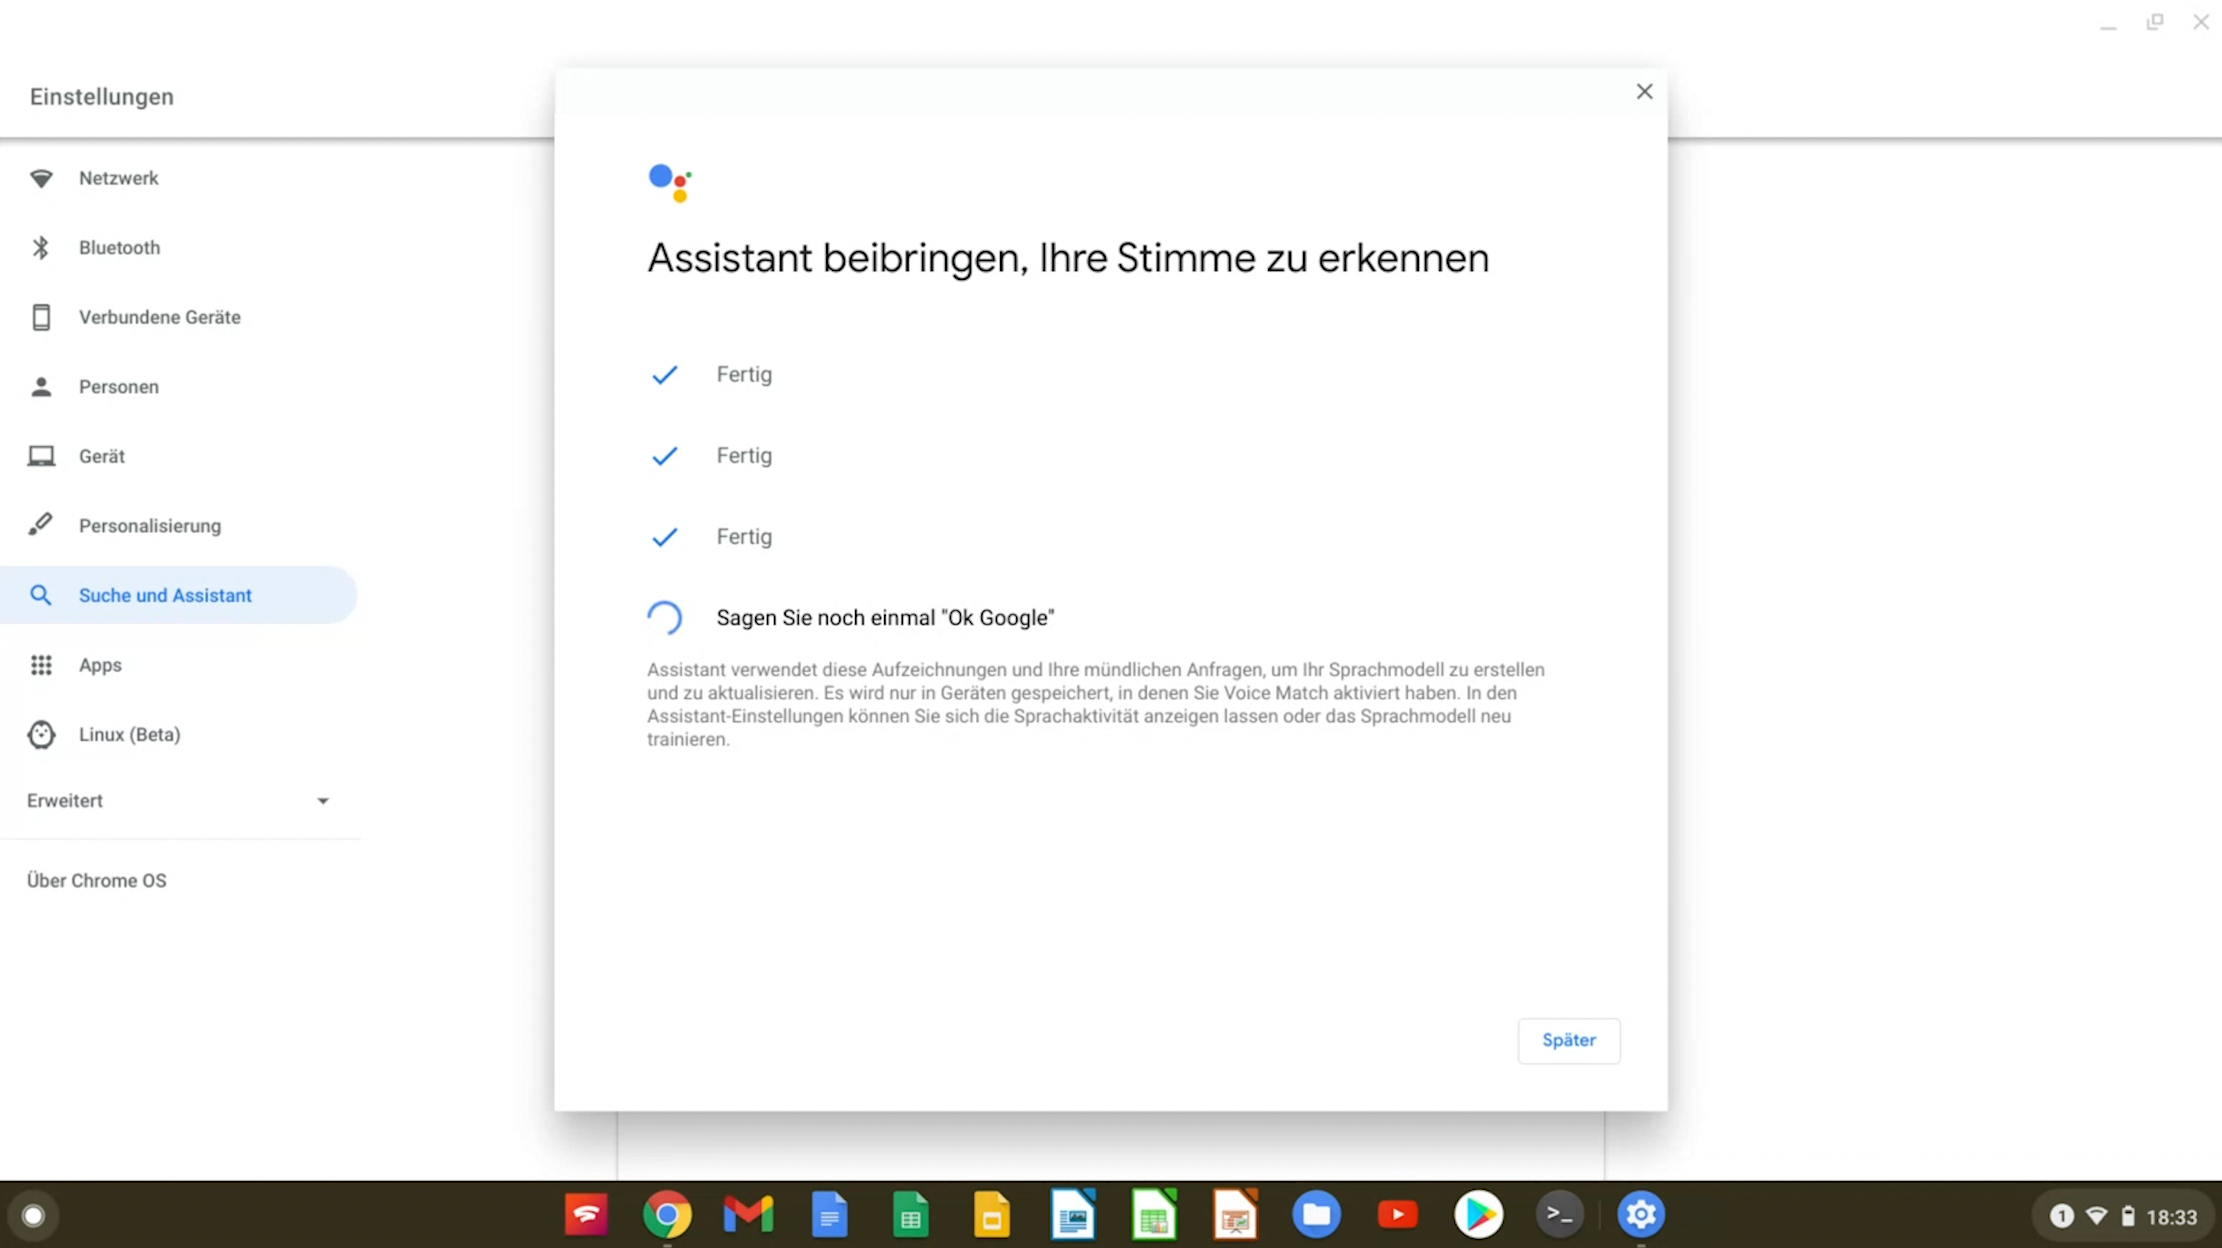Image resolution: width=2222 pixels, height=1248 pixels.
Task: Click Später button to skip setup
Action: (x=1569, y=1041)
